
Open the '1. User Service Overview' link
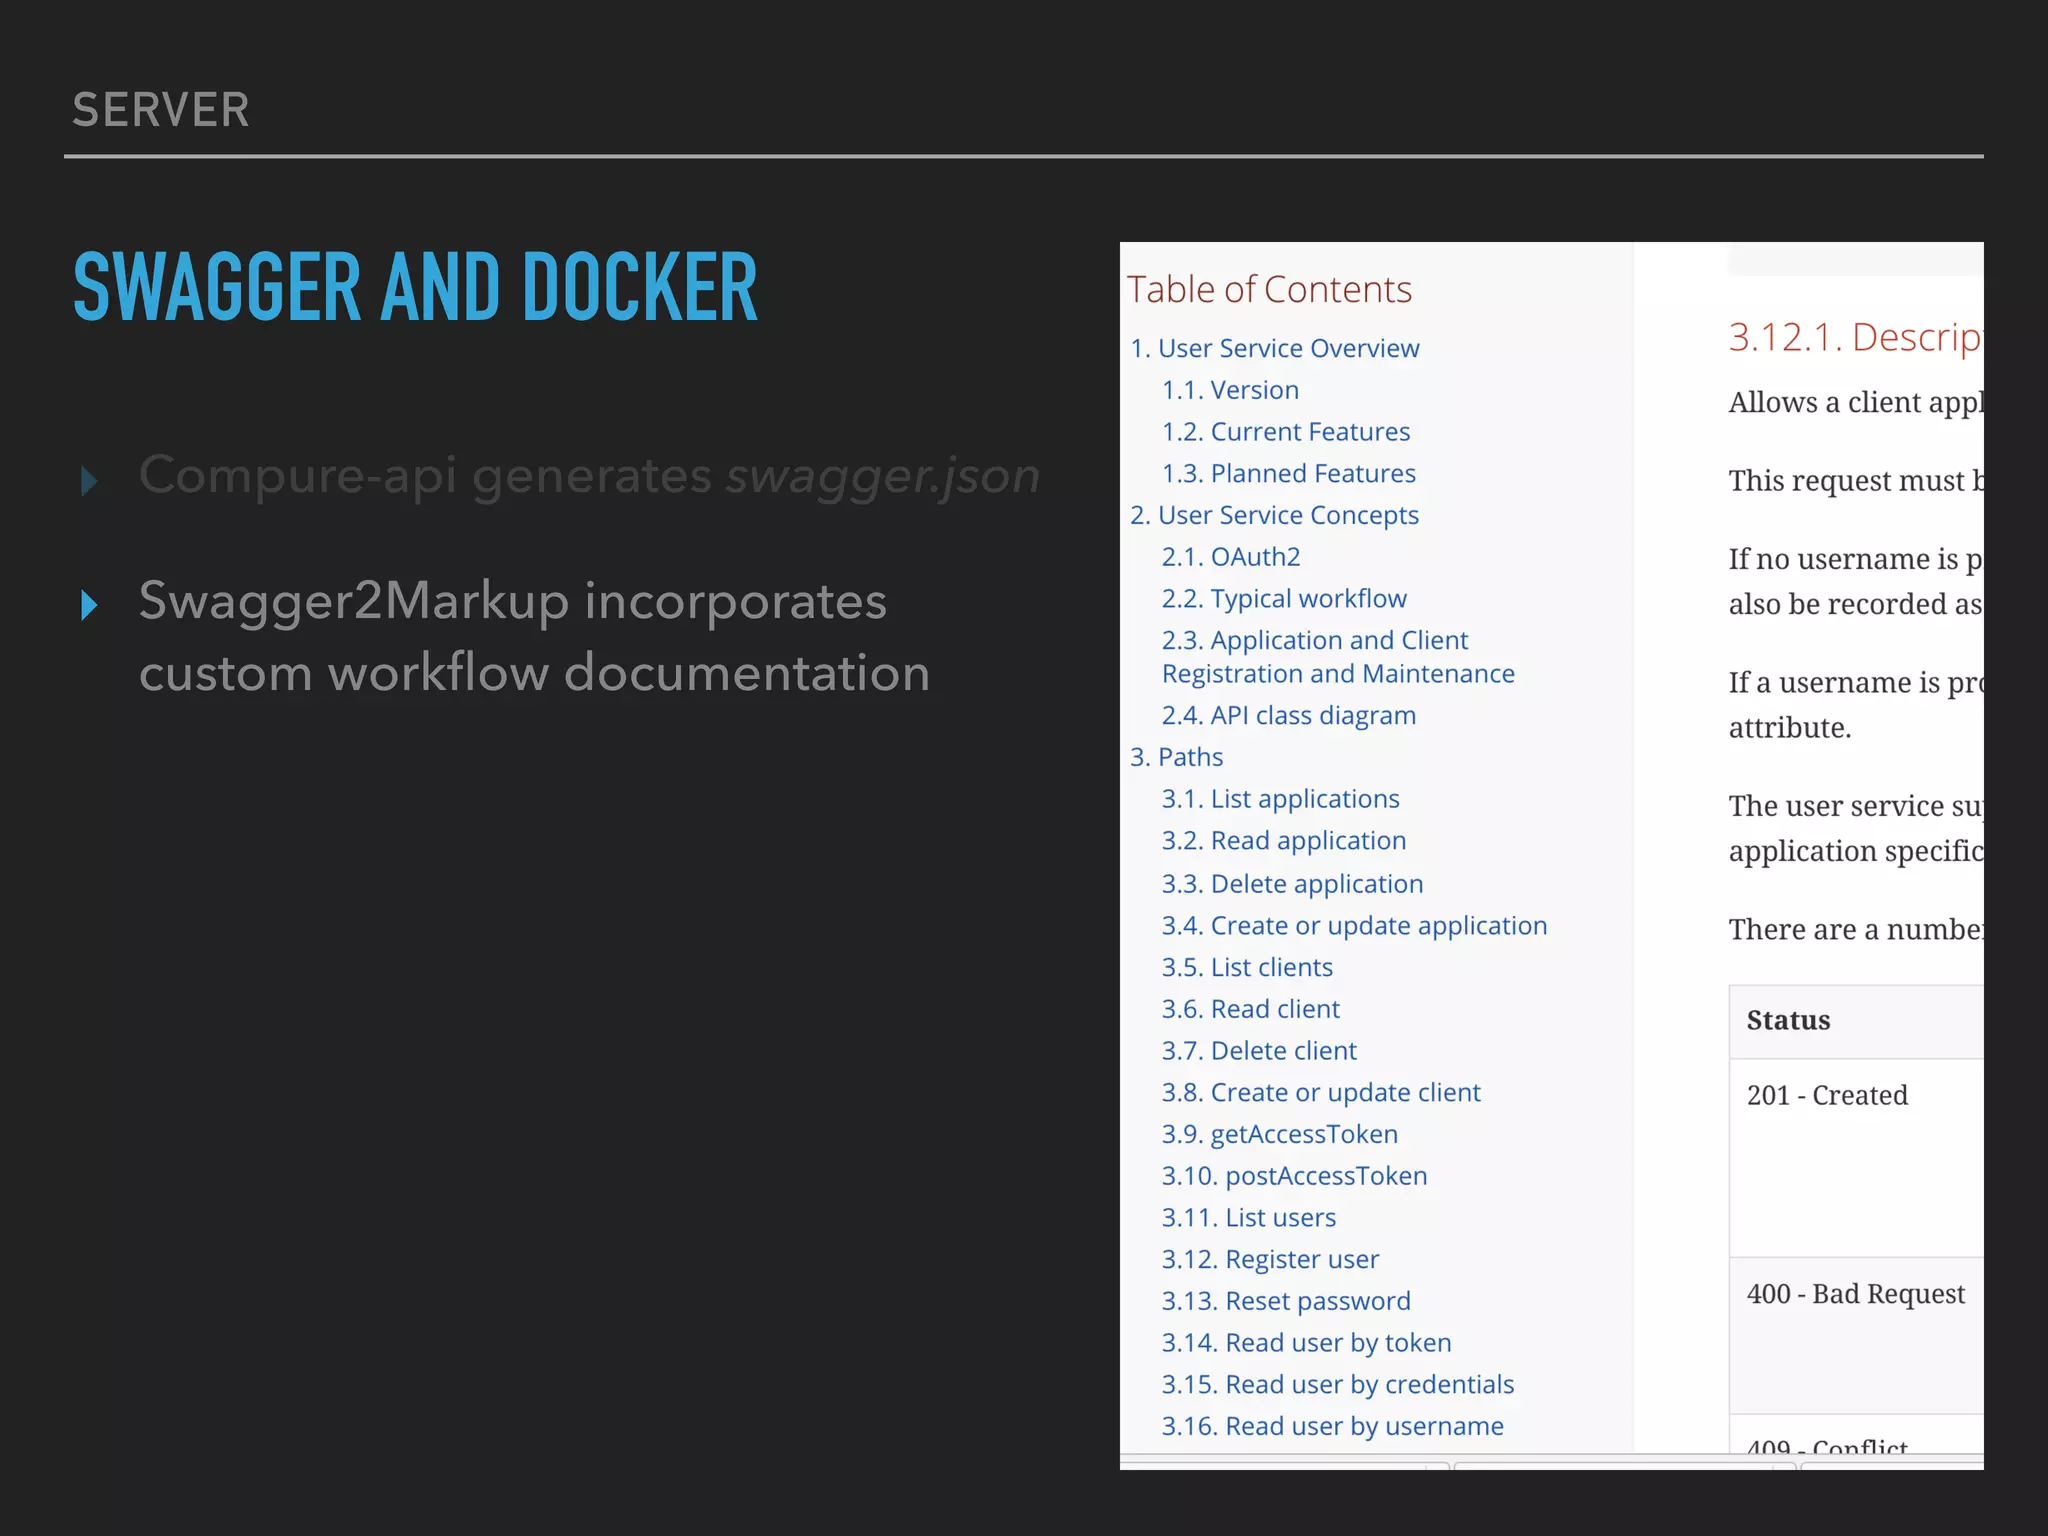point(1274,348)
